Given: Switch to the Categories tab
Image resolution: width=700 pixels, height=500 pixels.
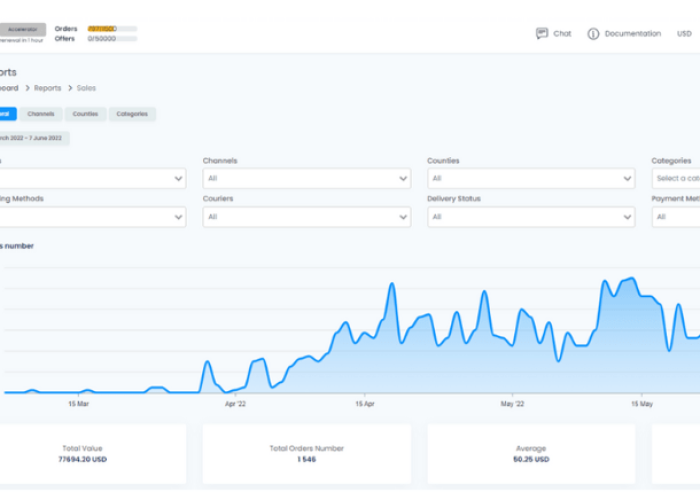Looking at the screenshot, I should tap(132, 114).
